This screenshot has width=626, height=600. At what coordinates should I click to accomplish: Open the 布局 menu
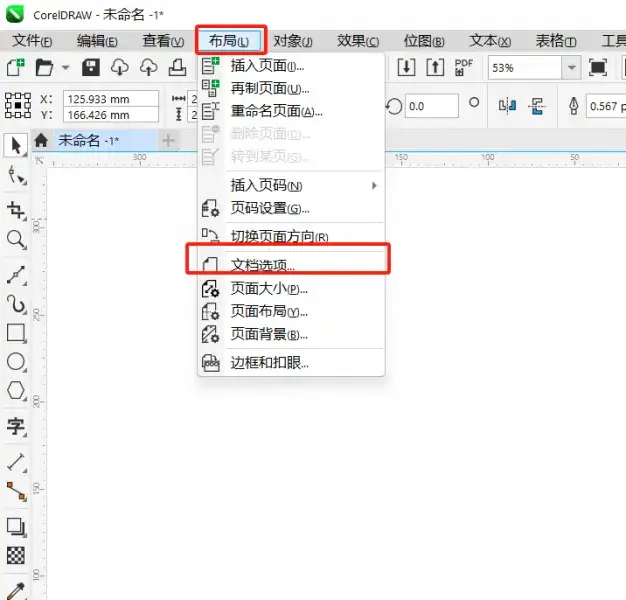pyautogui.click(x=230, y=41)
